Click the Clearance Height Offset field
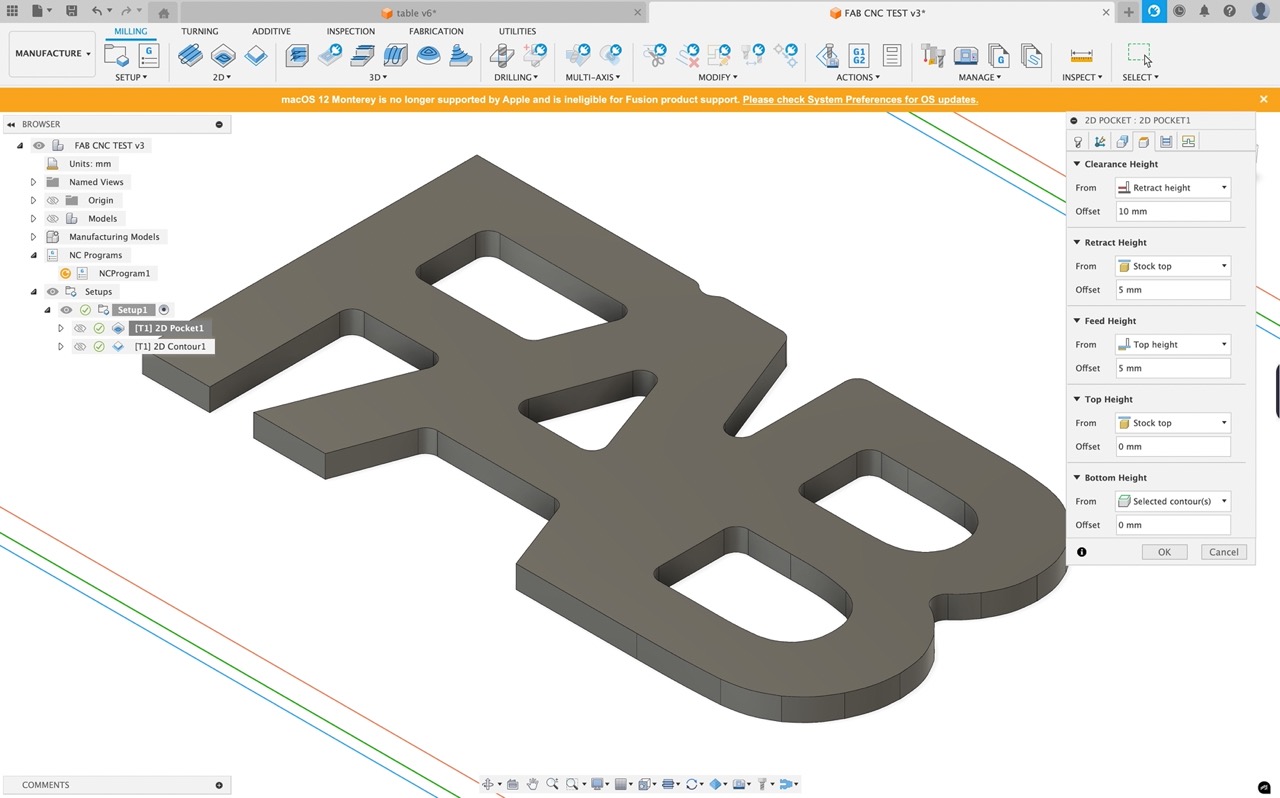This screenshot has width=1280, height=798. coord(1172,211)
